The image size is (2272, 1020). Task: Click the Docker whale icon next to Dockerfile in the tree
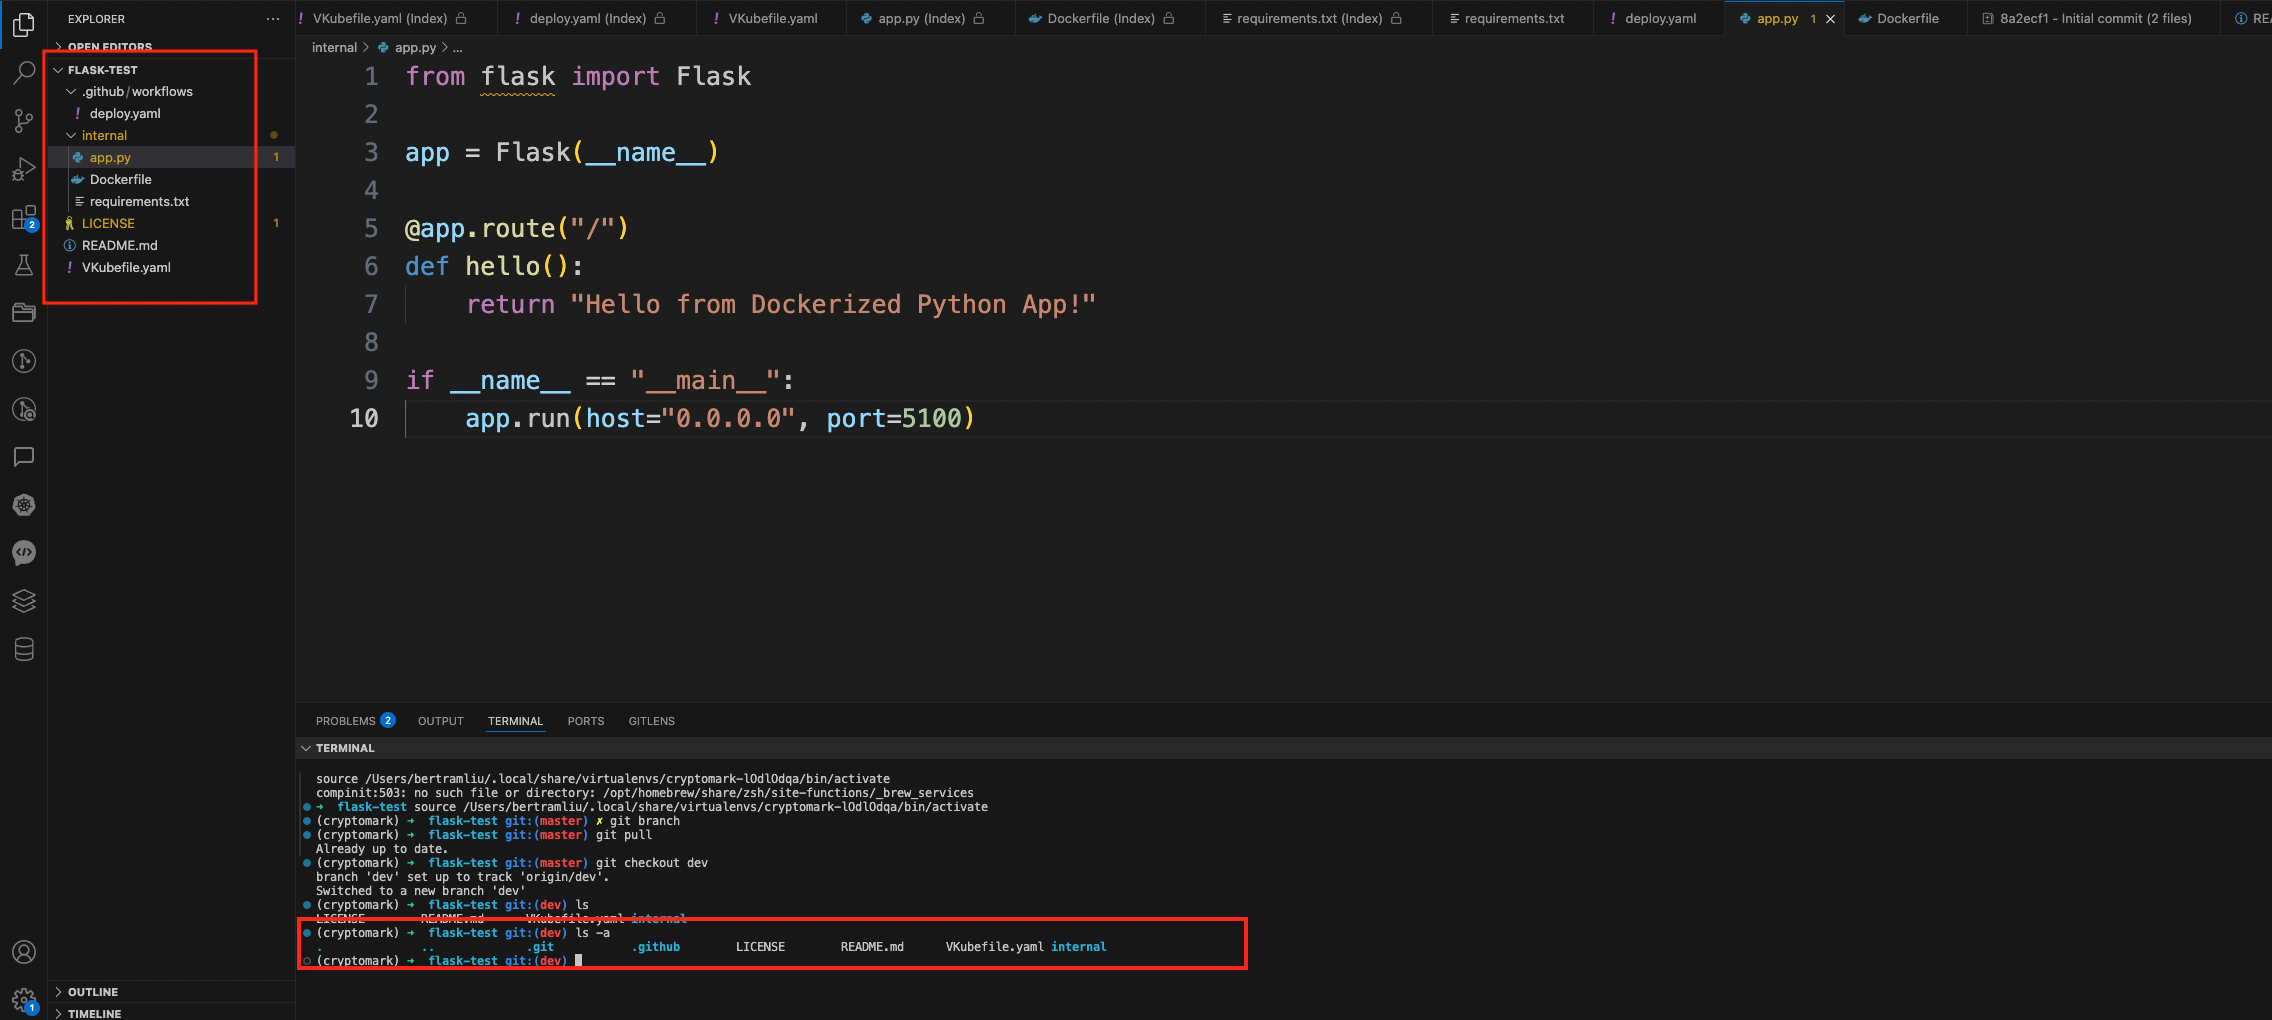(78, 179)
